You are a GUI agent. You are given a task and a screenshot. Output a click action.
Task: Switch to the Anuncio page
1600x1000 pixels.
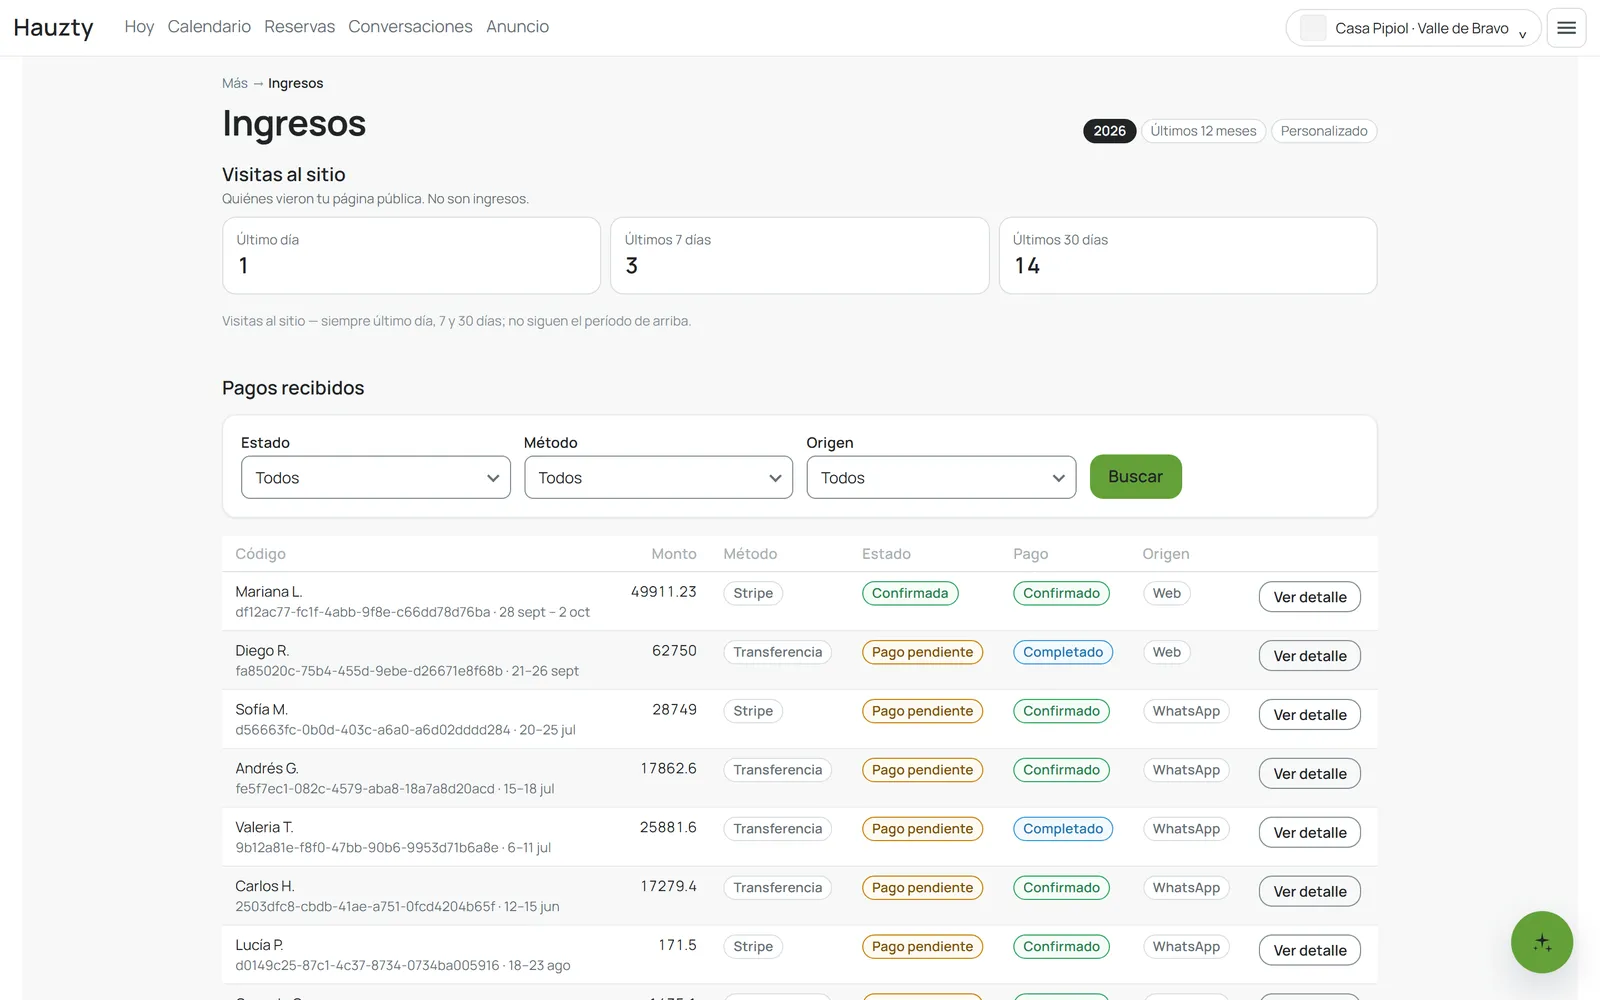[517, 27]
